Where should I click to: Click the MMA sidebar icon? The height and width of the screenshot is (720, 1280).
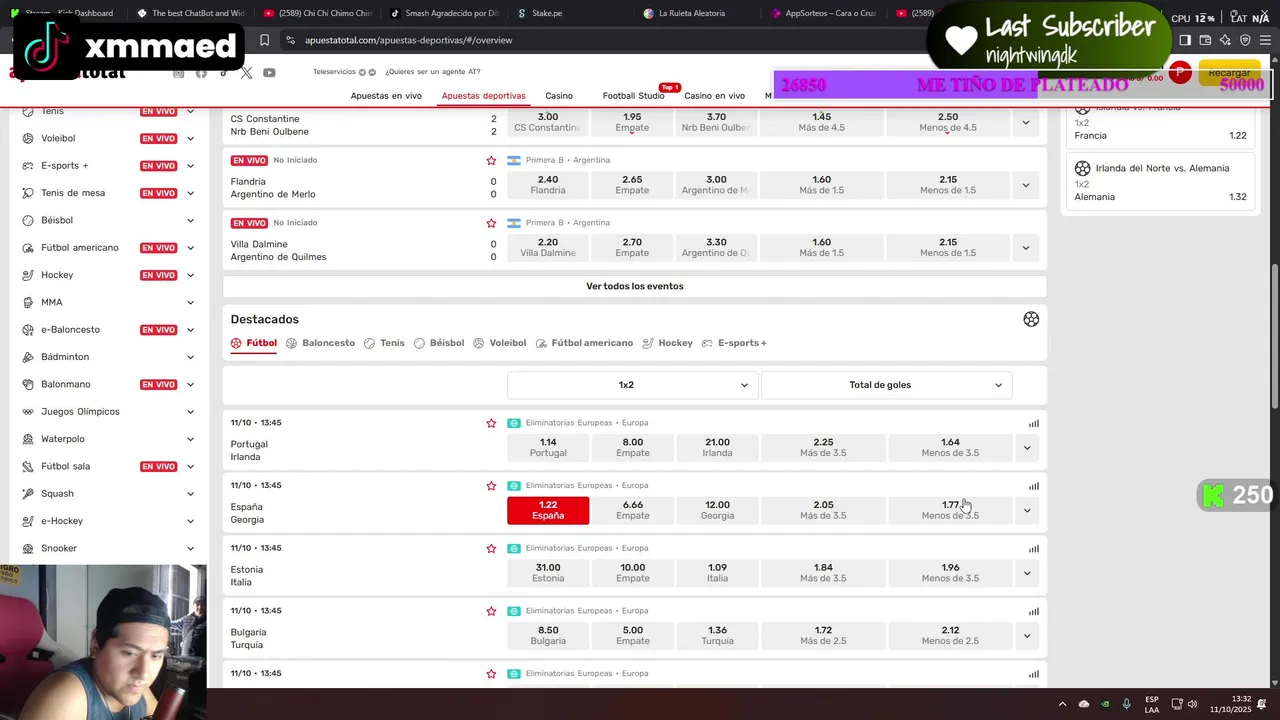[x=28, y=302]
